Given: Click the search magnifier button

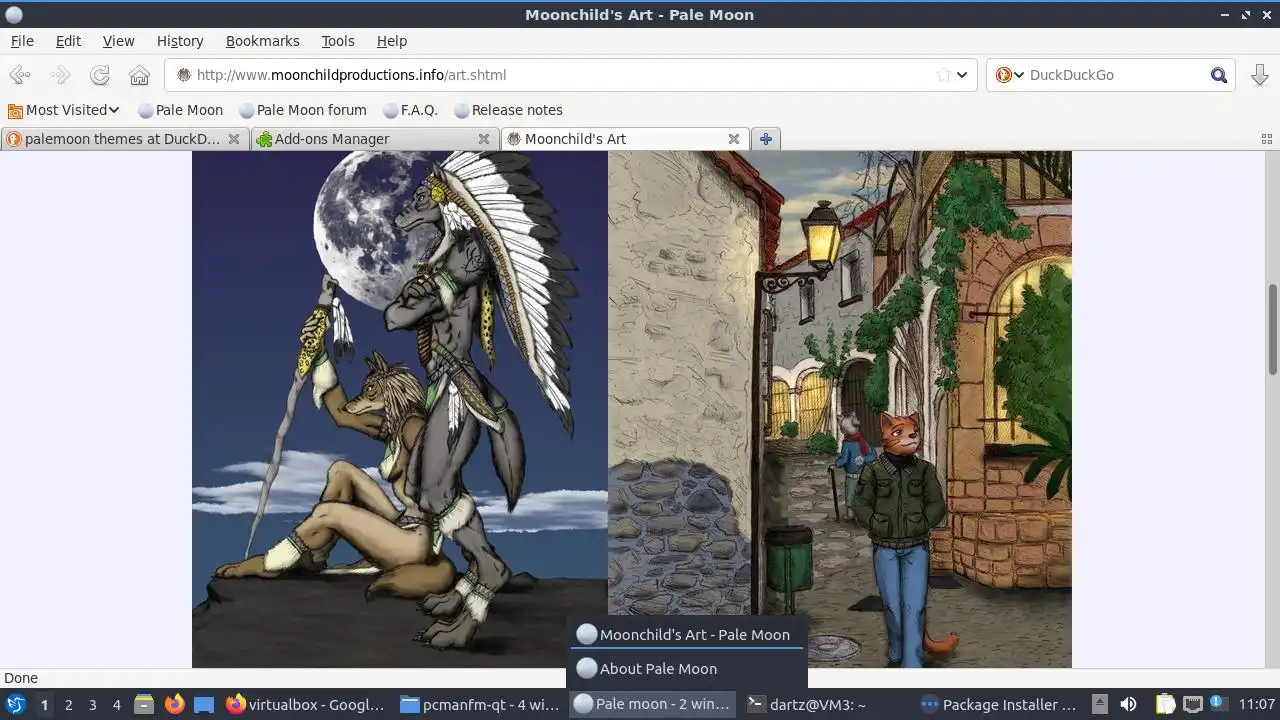Looking at the screenshot, I should pos(1219,75).
